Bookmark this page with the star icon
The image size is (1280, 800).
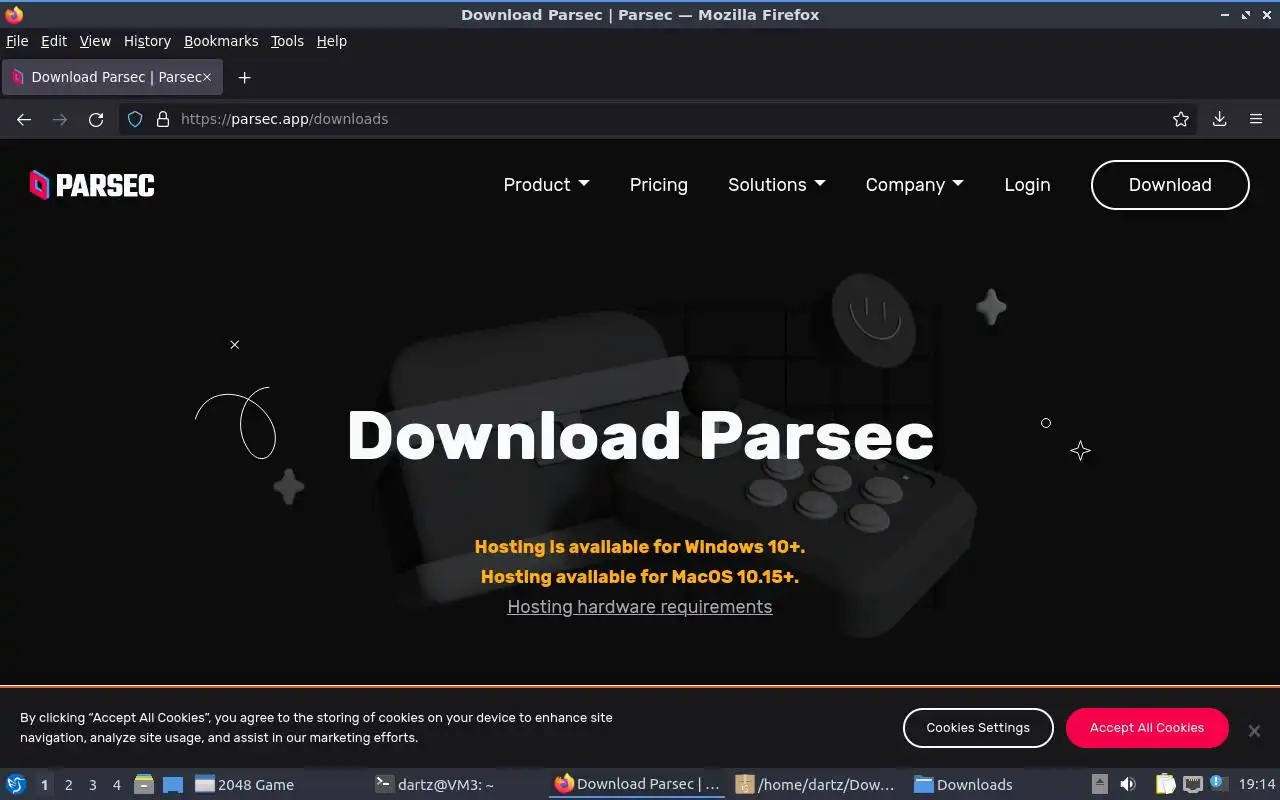pos(1181,119)
